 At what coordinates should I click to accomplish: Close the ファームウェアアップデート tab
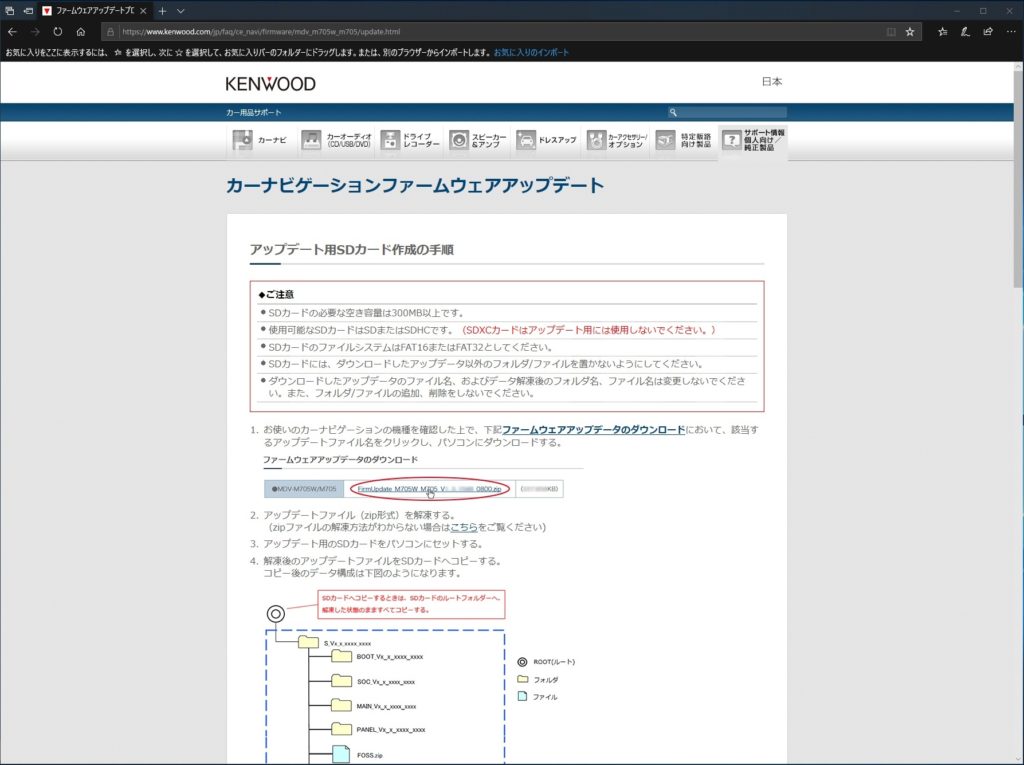coord(143,10)
